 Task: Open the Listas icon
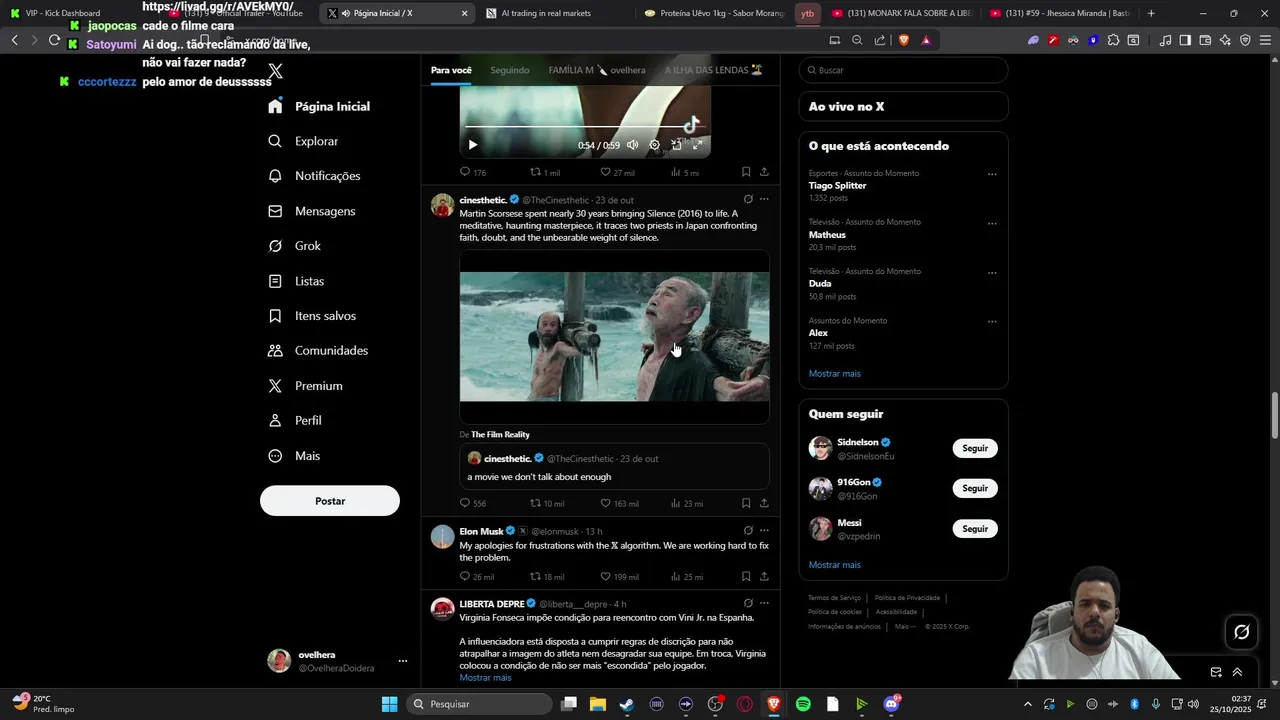(x=275, y=281)
